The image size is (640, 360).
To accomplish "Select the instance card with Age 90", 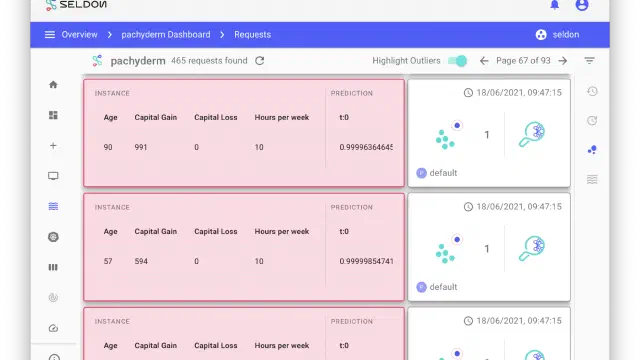I will point(244,133).
